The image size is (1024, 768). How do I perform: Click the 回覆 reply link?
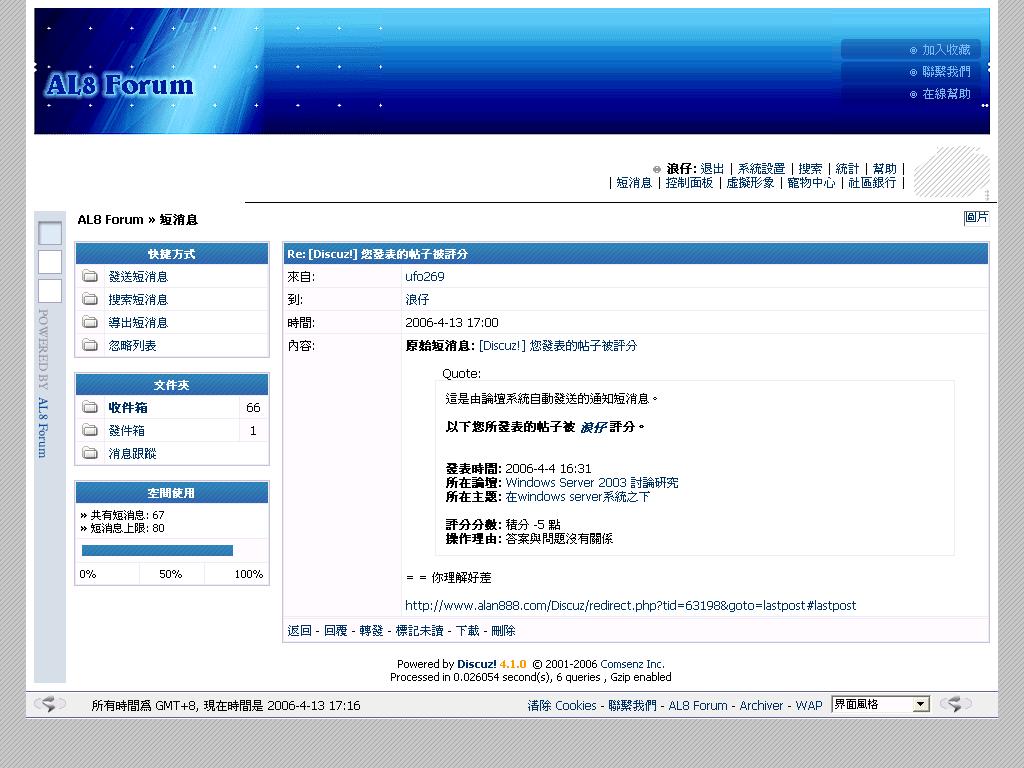point(335,631)
